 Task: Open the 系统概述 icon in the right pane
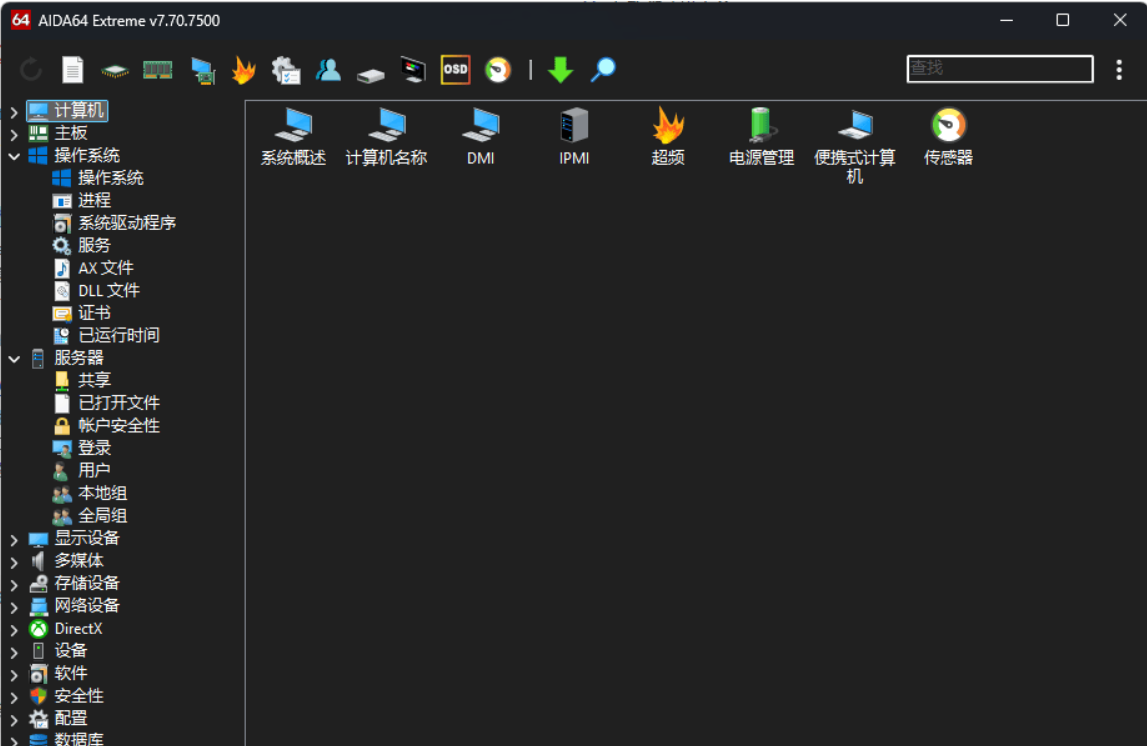pyautogui.click(x=293, y=137)
